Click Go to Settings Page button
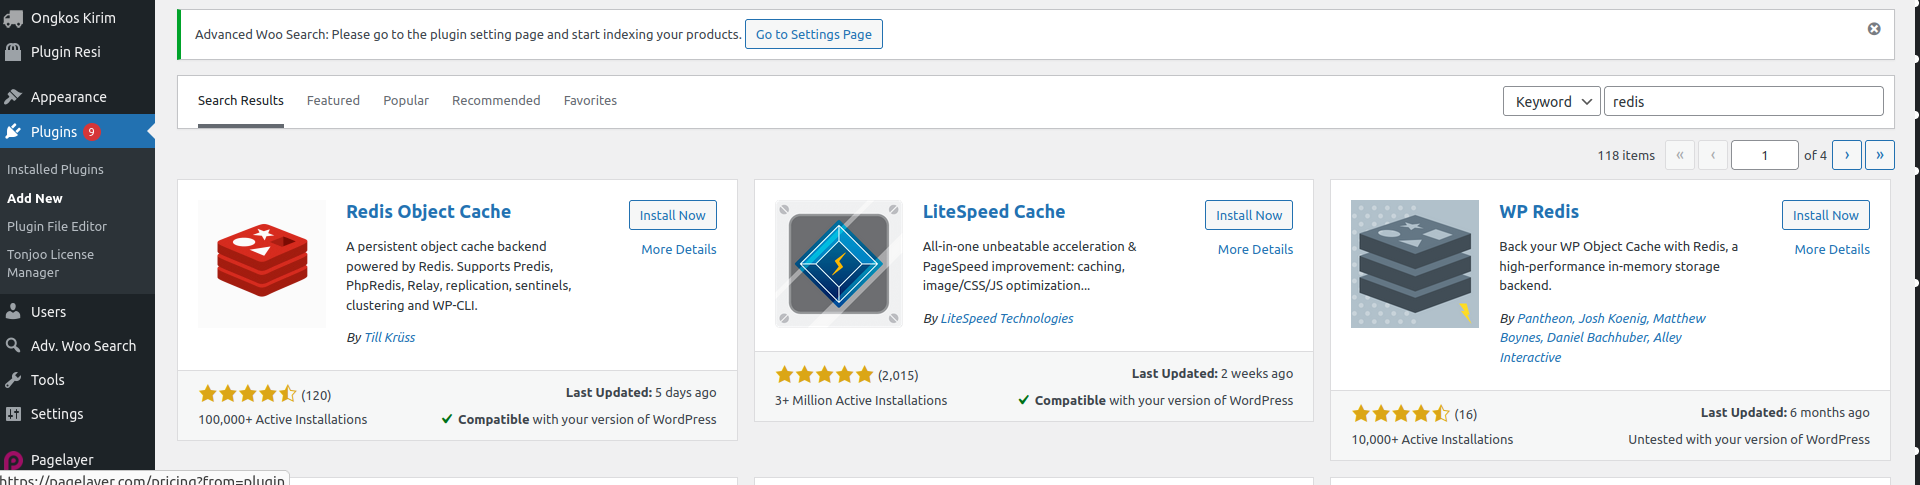The image size is (1920, 485). click(x=813, y=34)
